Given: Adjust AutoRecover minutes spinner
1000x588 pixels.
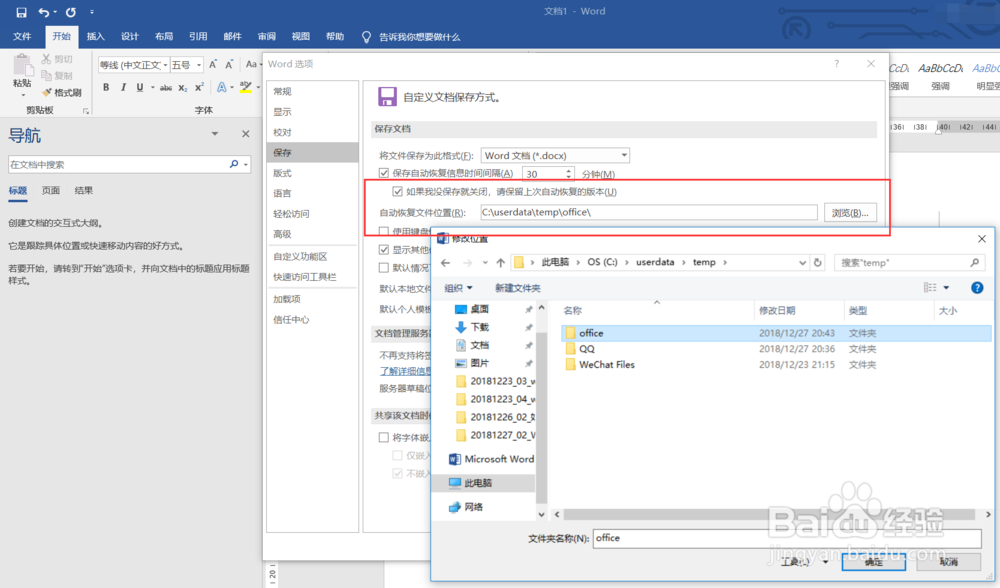Looking at the screenshot, I should coord(568,173).
